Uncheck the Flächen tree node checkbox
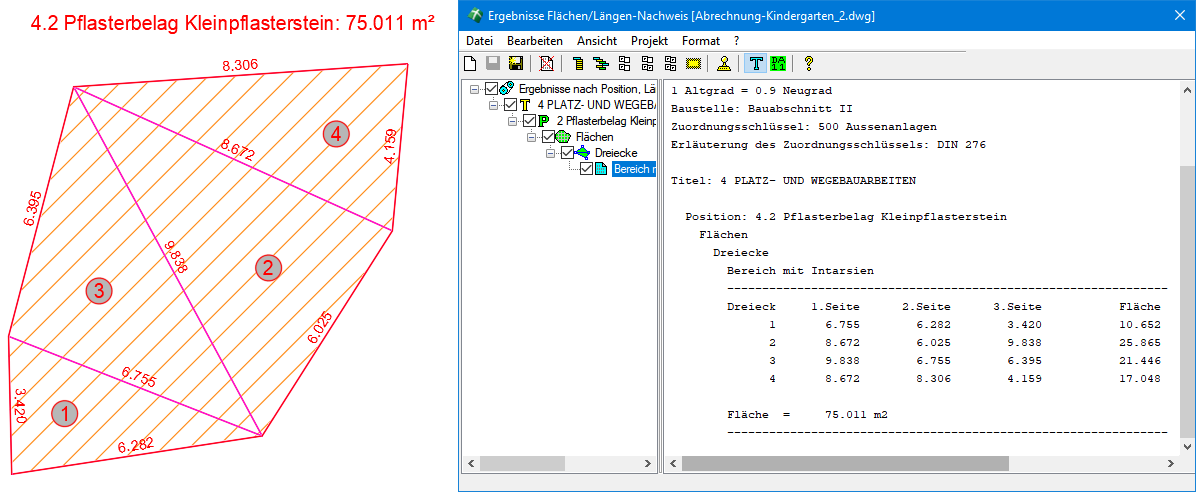This screenshot has width=1196, height=493. coord(549,137)
